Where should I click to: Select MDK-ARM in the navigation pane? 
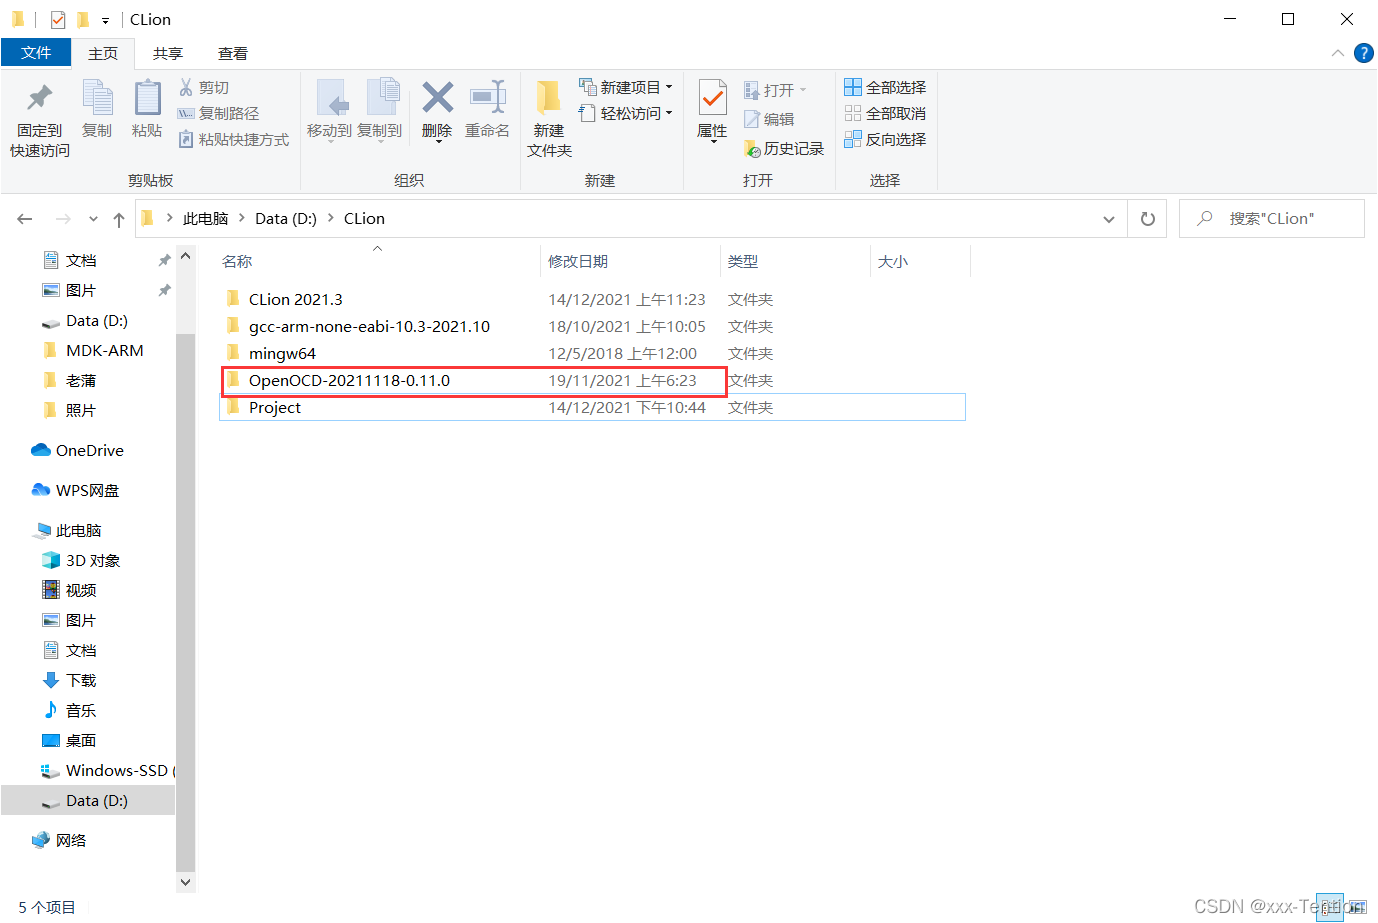tap(93, 351)
